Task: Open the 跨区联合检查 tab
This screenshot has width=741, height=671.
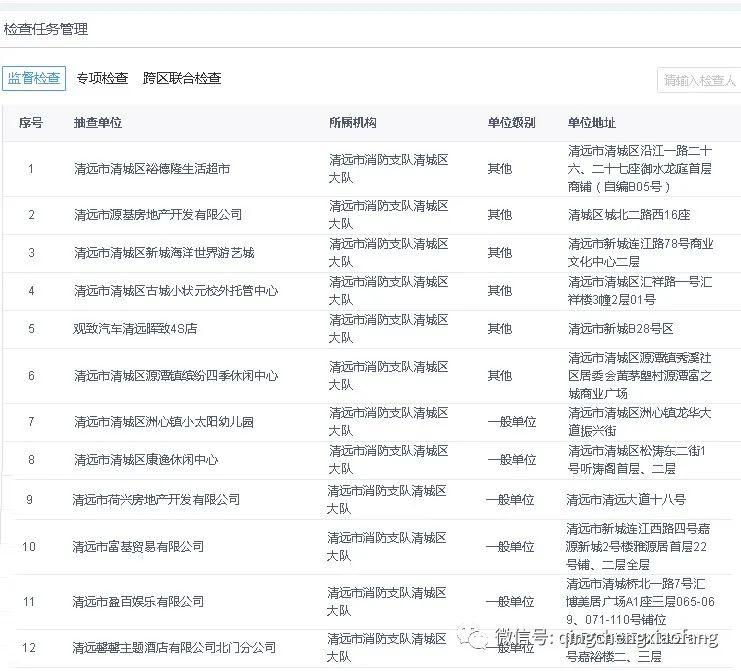Action: tap(182, 78)
